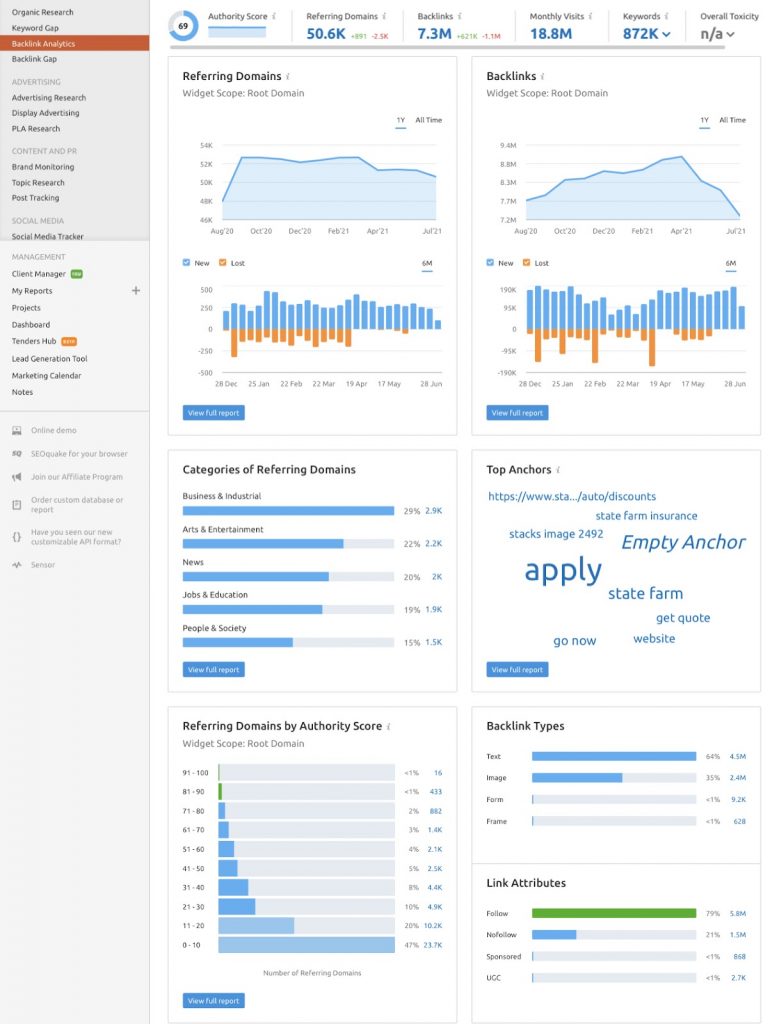View full report for Referring Domains by Authority Score

point(214,1000)
